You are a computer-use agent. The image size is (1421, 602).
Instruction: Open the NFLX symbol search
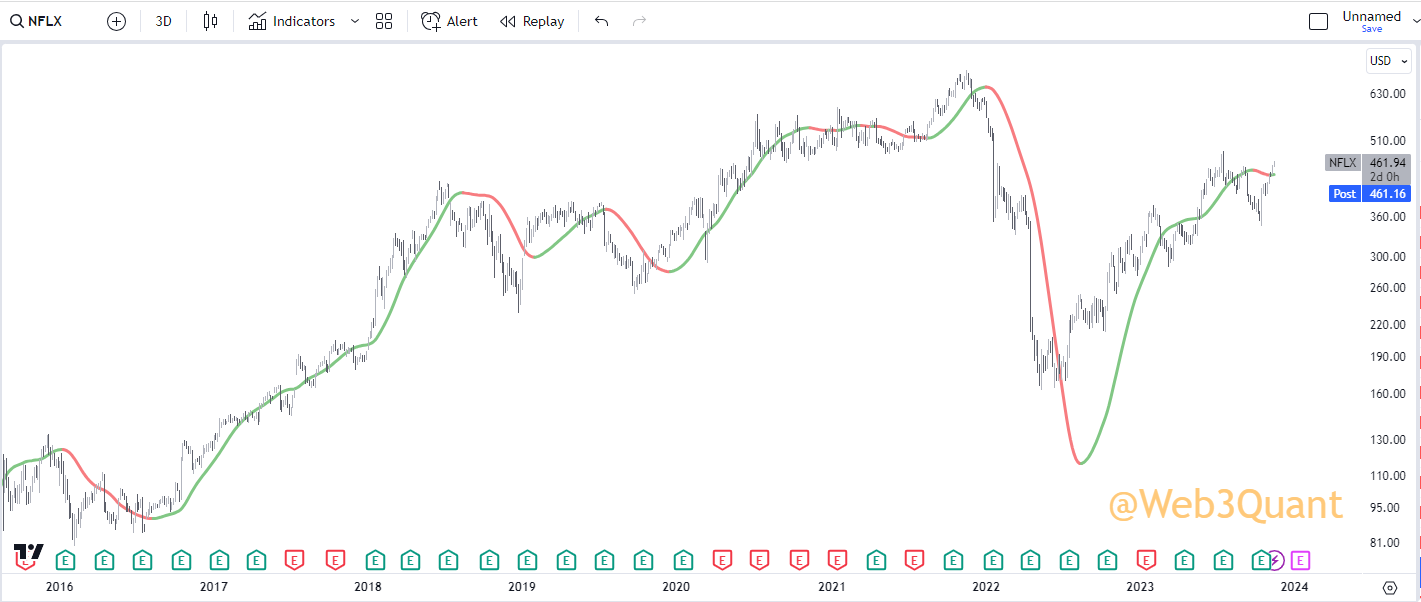[x=37, y=21]
